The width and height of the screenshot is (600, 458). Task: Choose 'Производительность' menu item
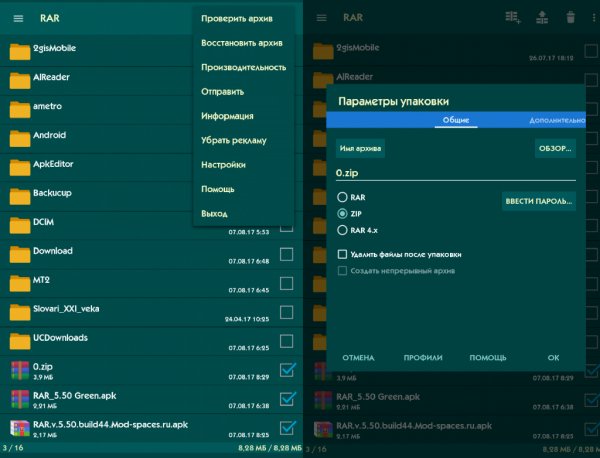pos(244,67)
